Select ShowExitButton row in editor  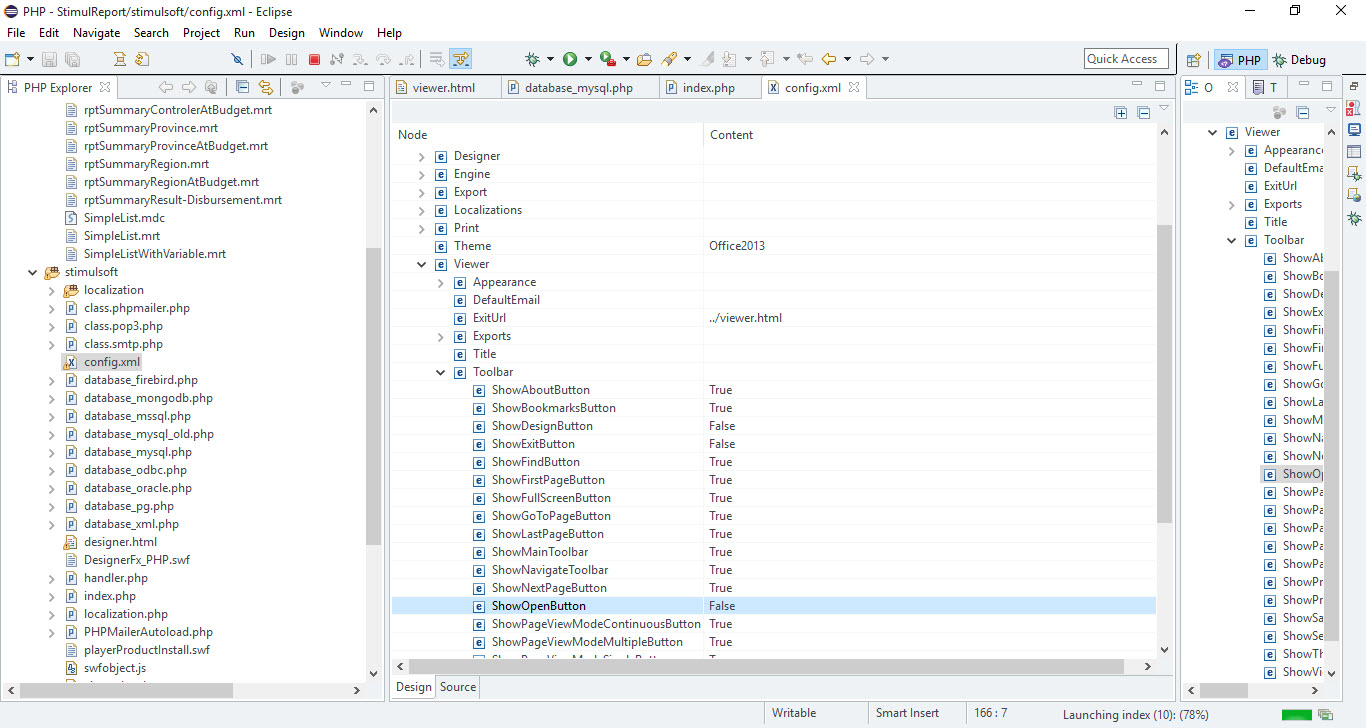tap(773, 444)
